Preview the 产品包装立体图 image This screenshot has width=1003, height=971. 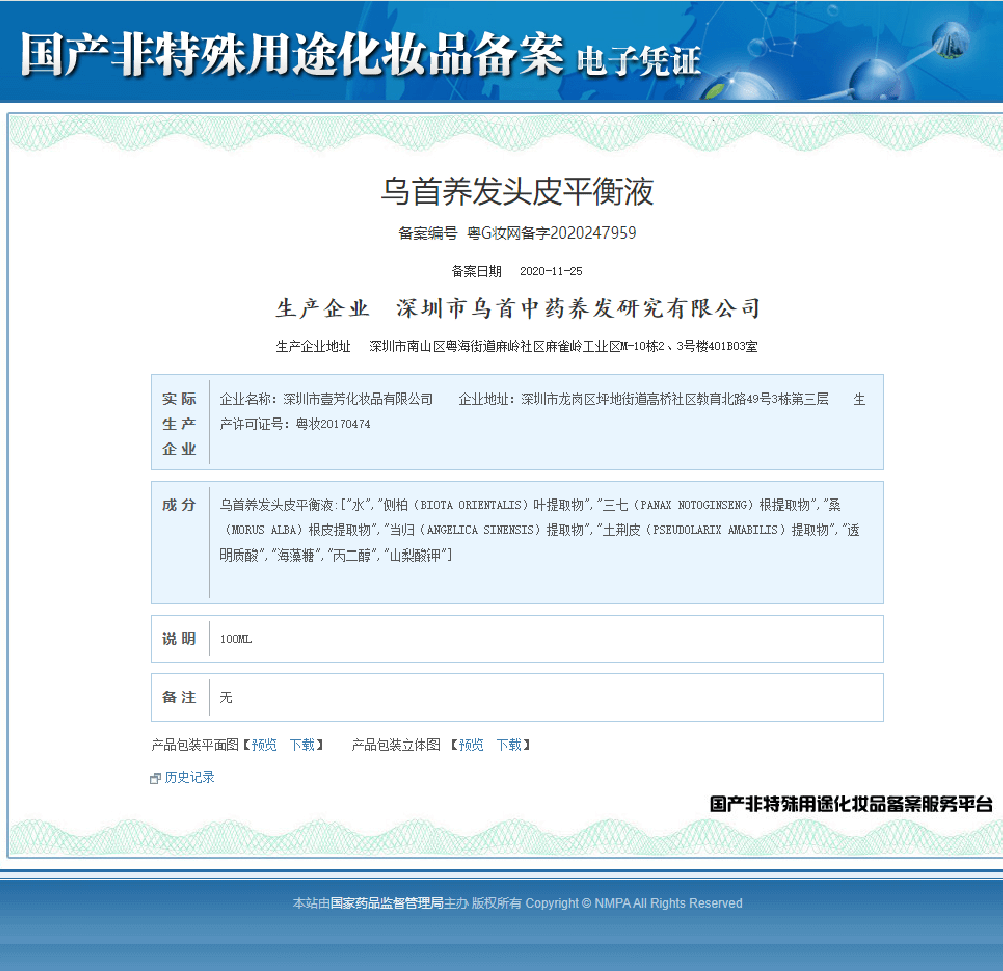pyautogui.click(x=471, y=745)
